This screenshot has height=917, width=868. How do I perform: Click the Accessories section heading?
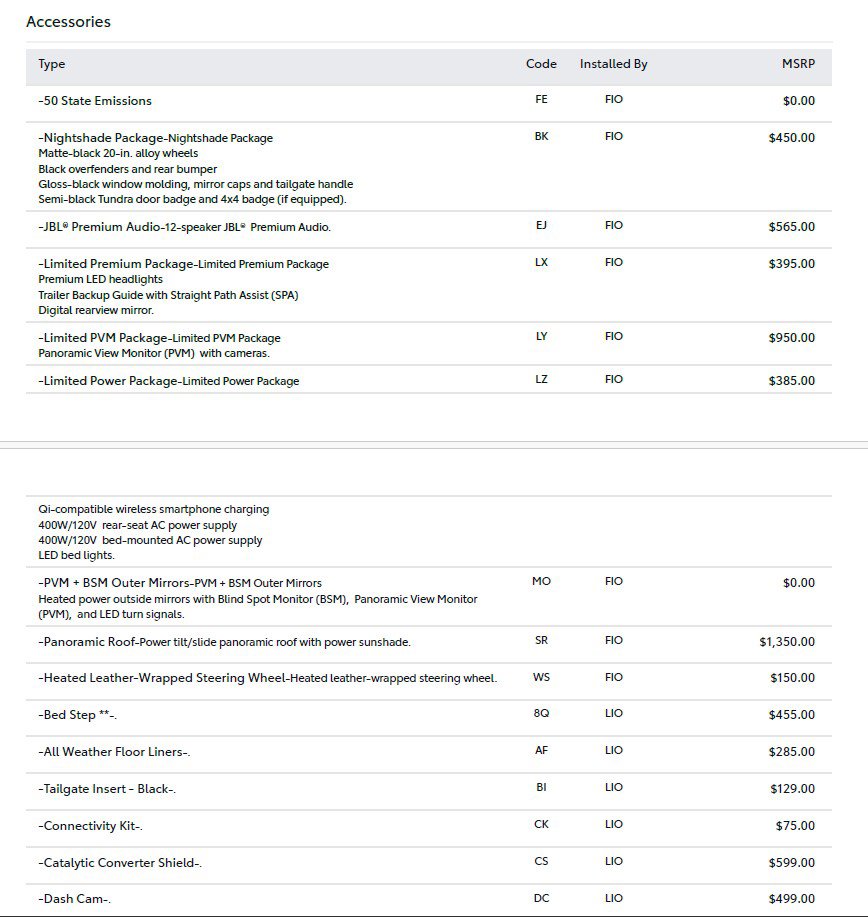[68, 22]
